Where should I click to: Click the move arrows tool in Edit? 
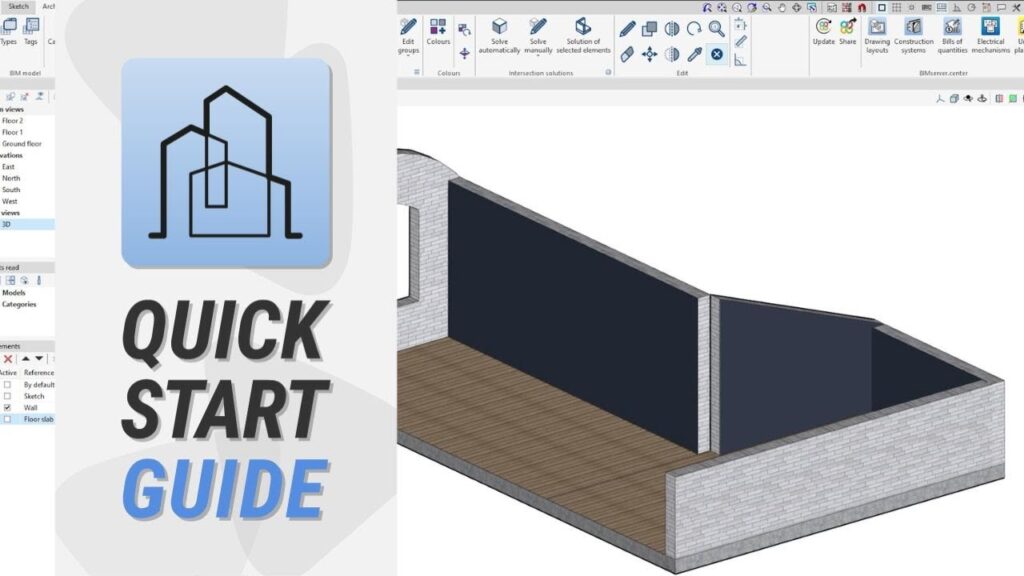pos(649,54)
